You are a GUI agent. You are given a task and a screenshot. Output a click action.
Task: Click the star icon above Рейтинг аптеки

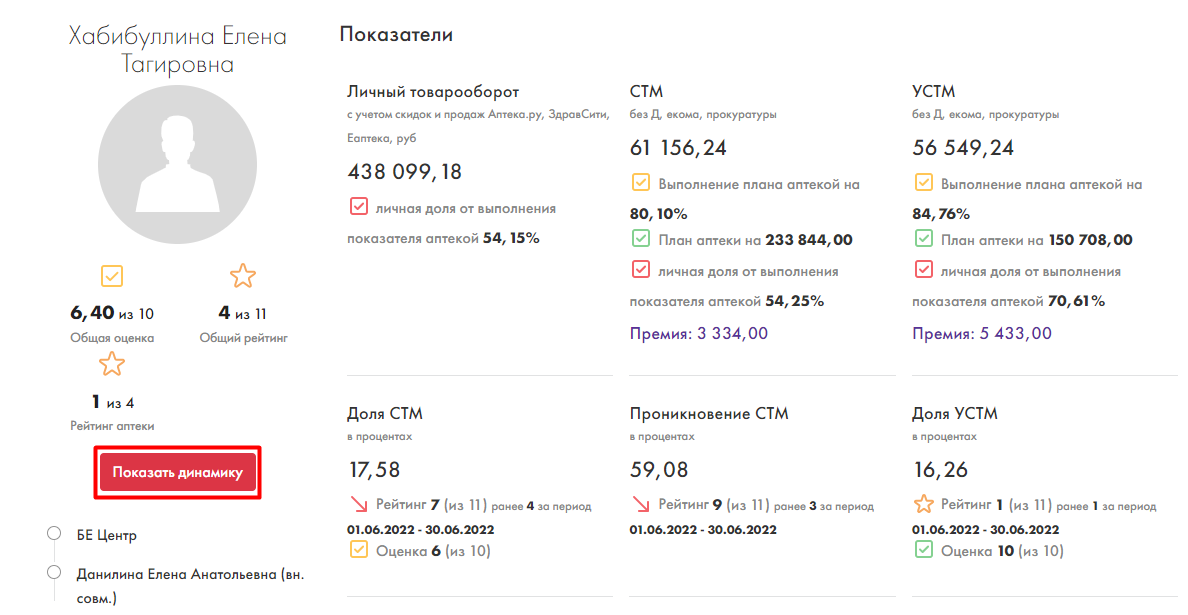[112, 363]
